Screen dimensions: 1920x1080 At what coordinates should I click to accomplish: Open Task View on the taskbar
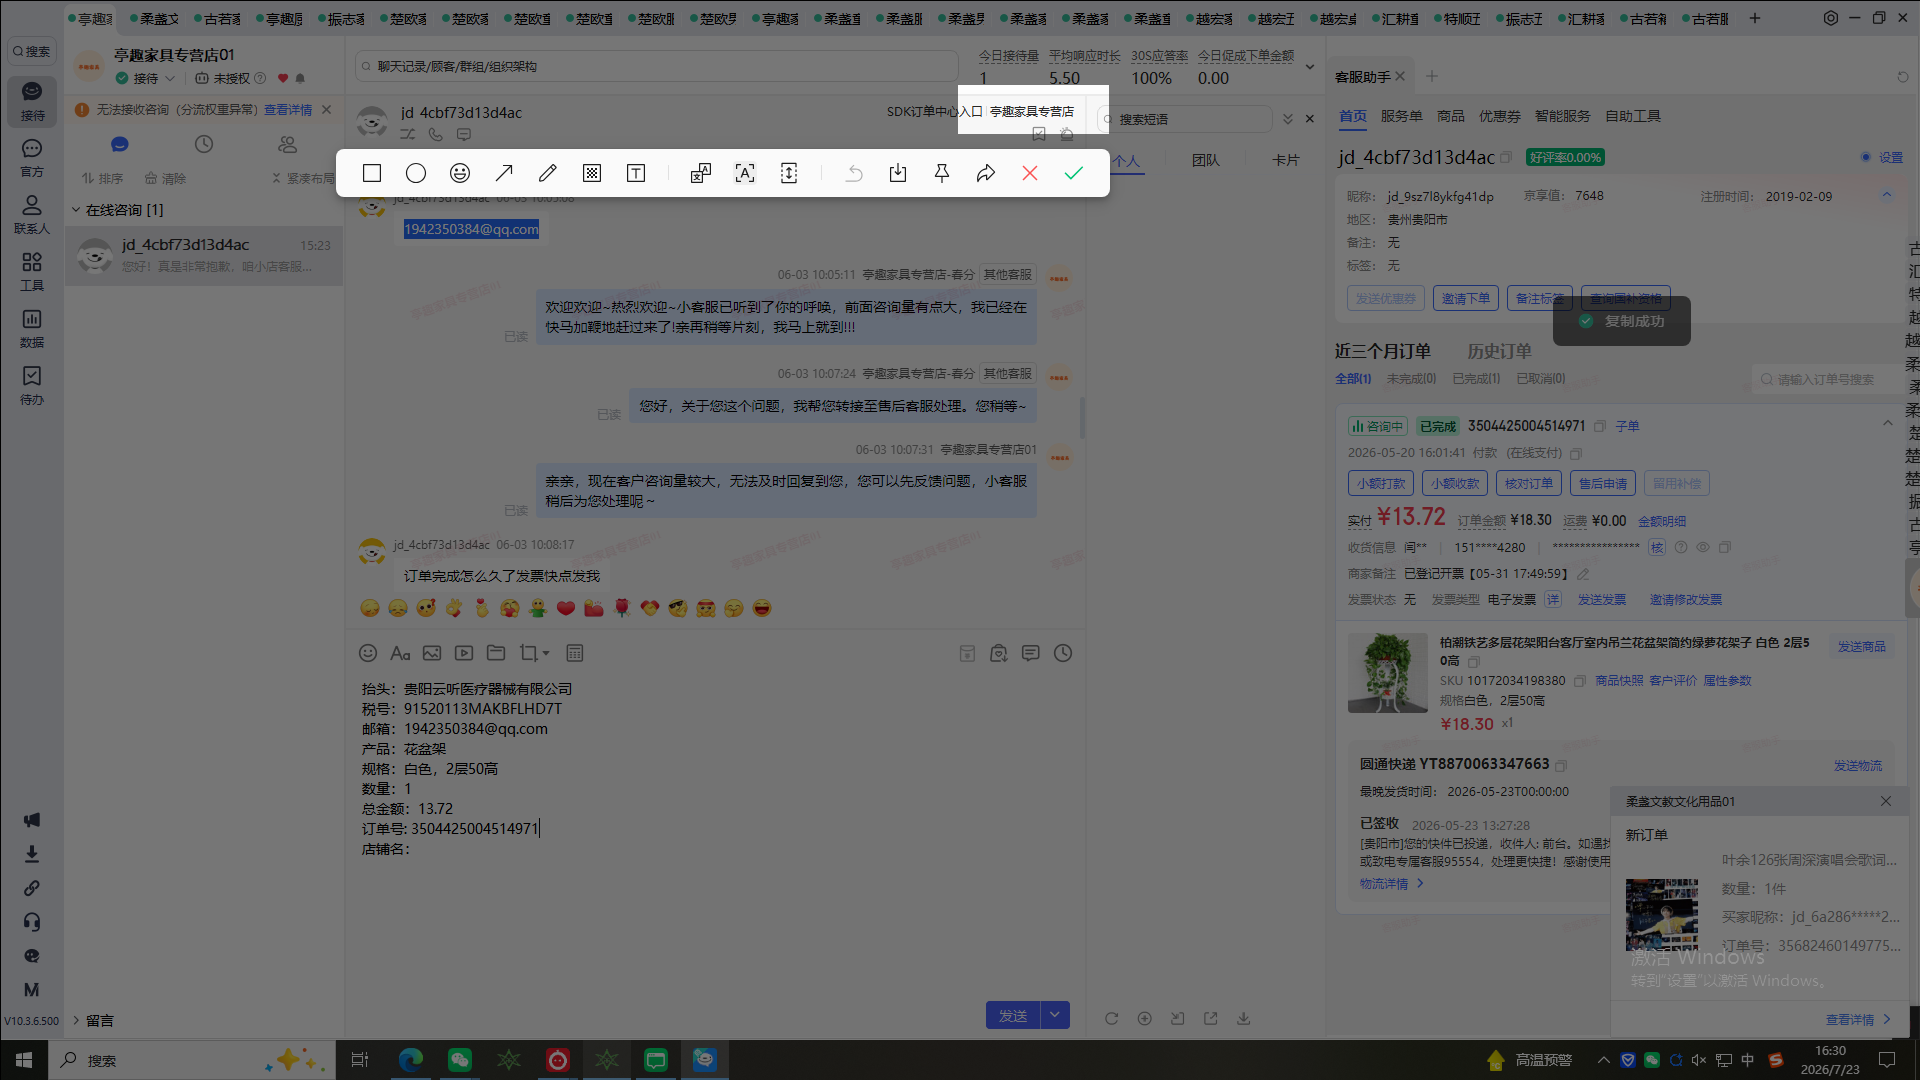[x=360, y=1060]
